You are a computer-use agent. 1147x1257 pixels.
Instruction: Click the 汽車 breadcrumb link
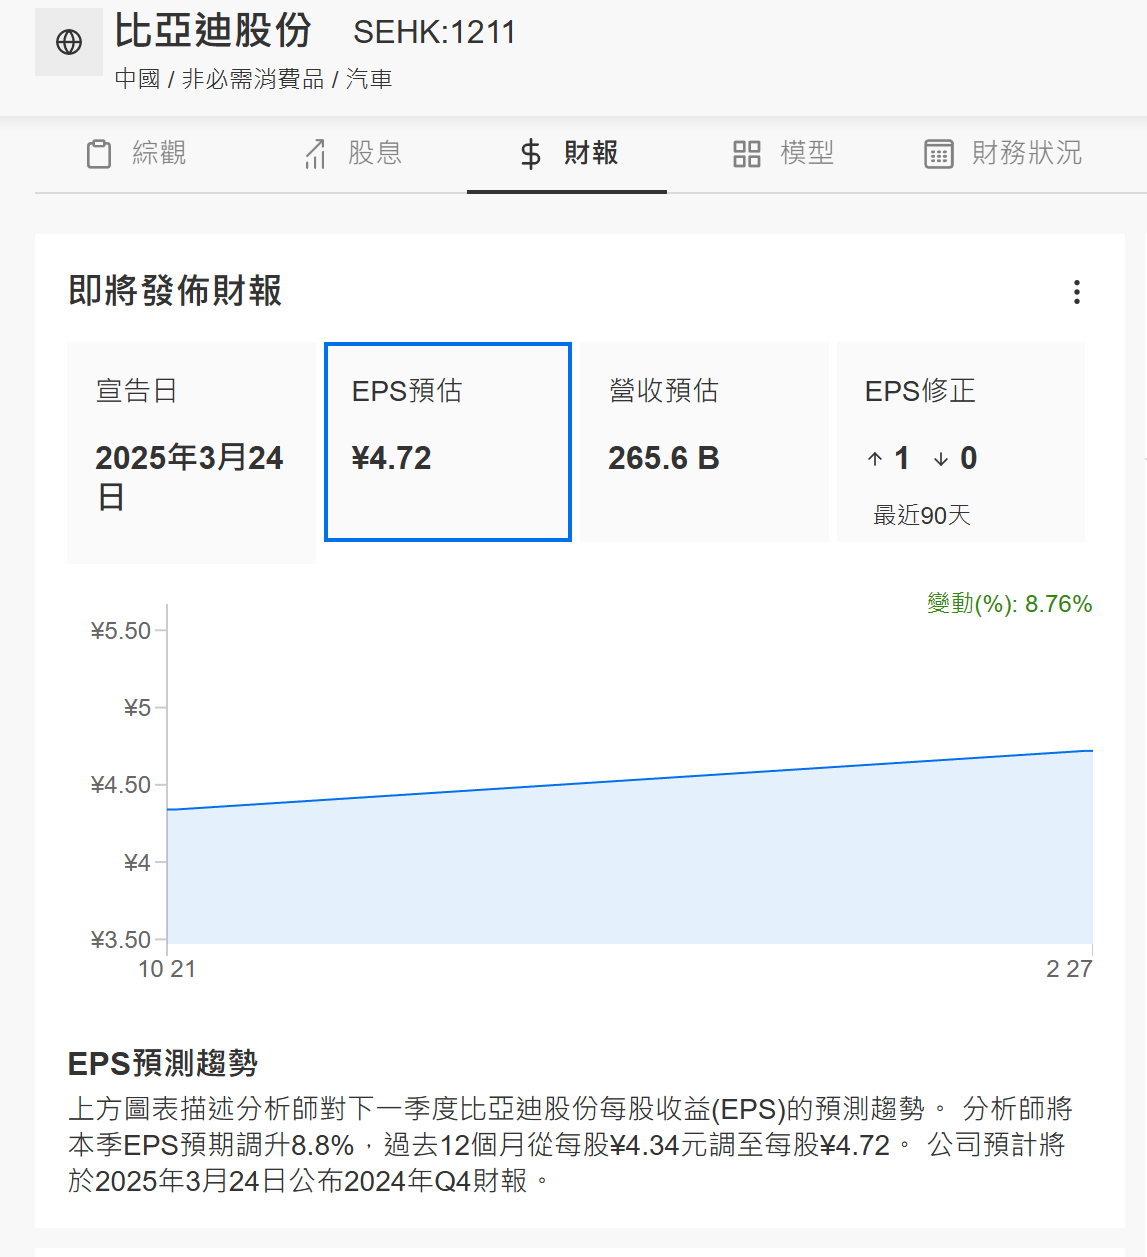(369, 80)
